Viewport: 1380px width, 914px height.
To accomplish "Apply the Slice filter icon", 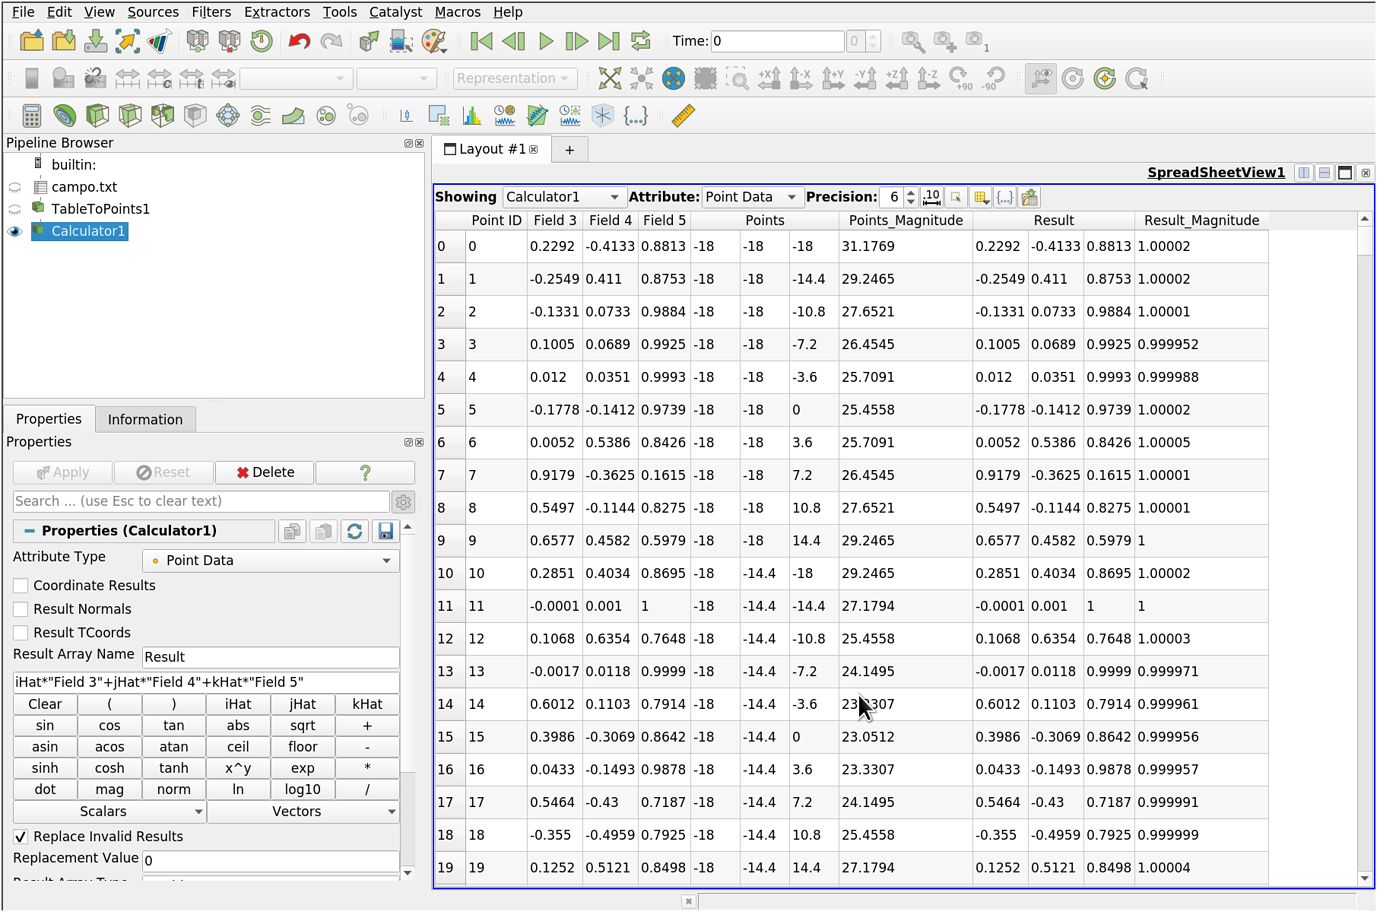I will 127,115.
